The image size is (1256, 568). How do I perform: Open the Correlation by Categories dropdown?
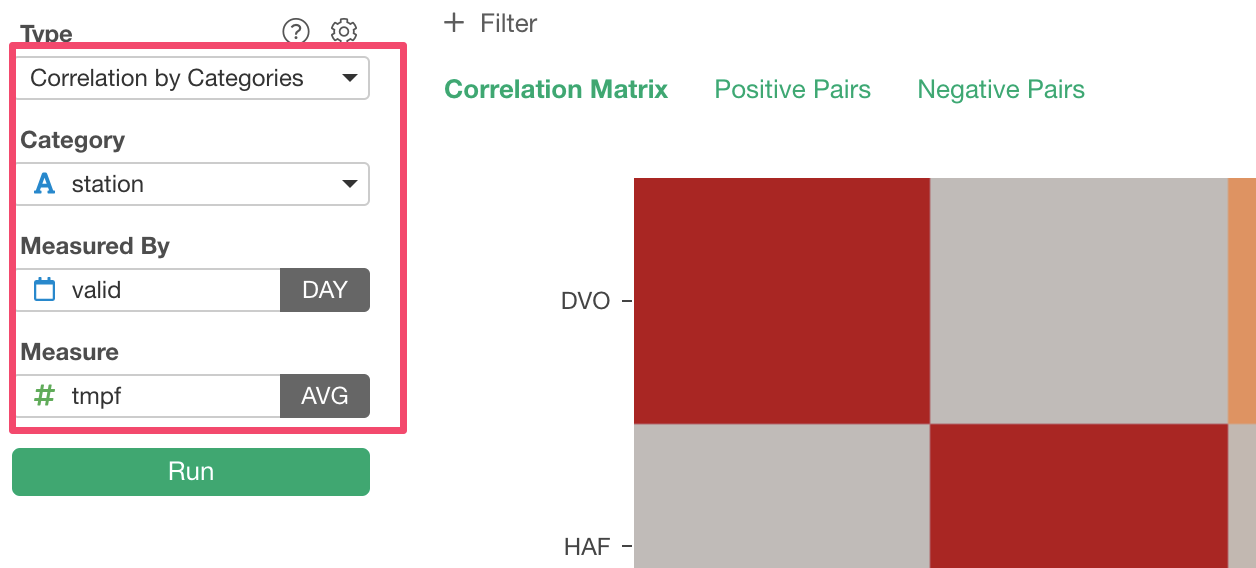pyautogui.click(x=193, y=78)
